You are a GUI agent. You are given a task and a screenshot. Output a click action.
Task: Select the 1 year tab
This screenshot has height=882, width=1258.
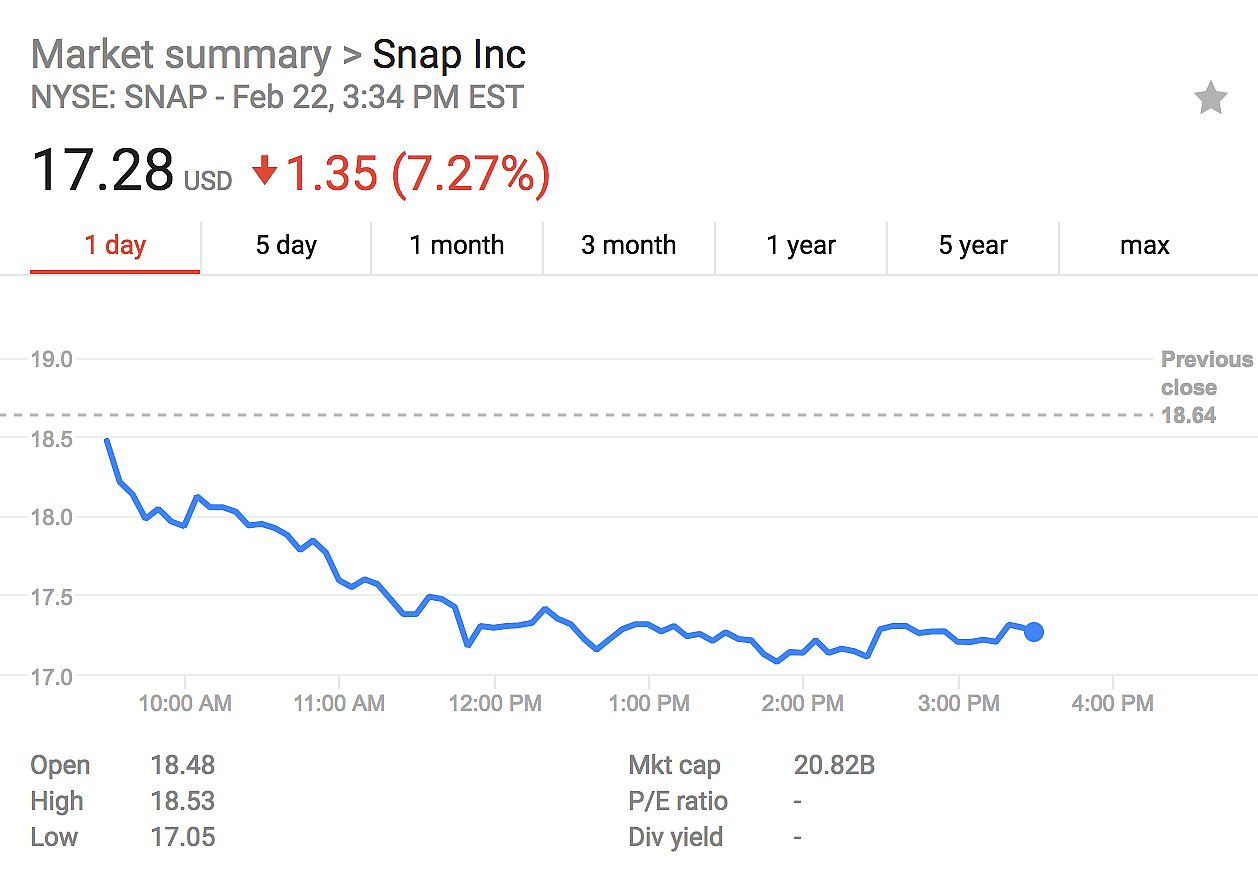pyautogui.click(x=800, y=245)
